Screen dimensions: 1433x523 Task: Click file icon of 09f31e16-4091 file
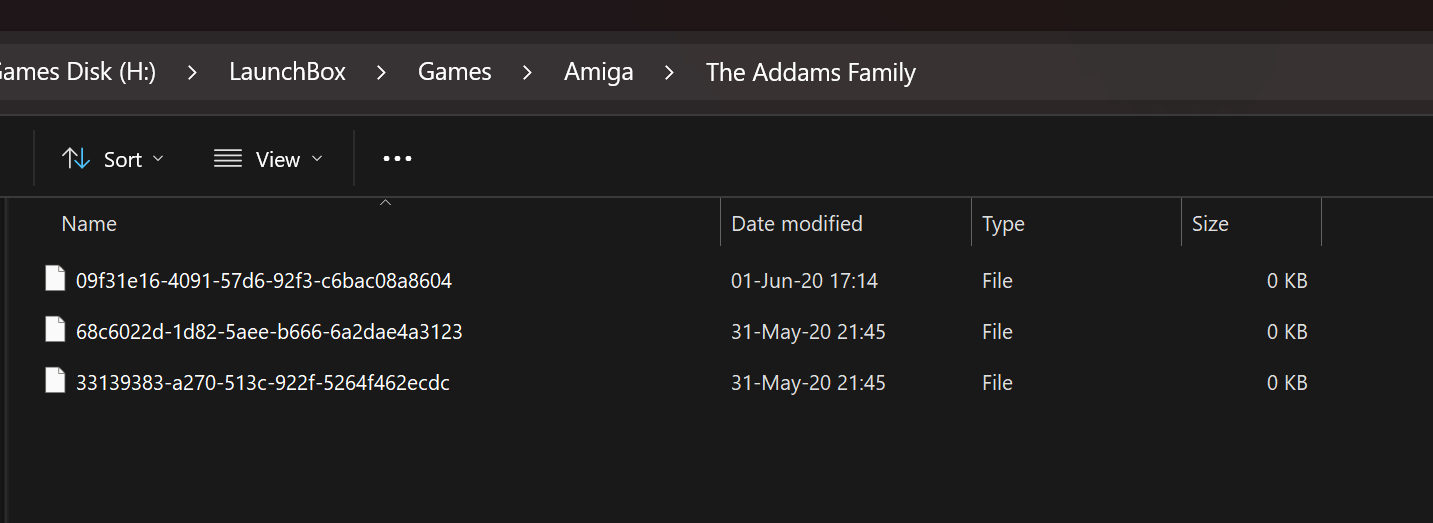[56, 280]
